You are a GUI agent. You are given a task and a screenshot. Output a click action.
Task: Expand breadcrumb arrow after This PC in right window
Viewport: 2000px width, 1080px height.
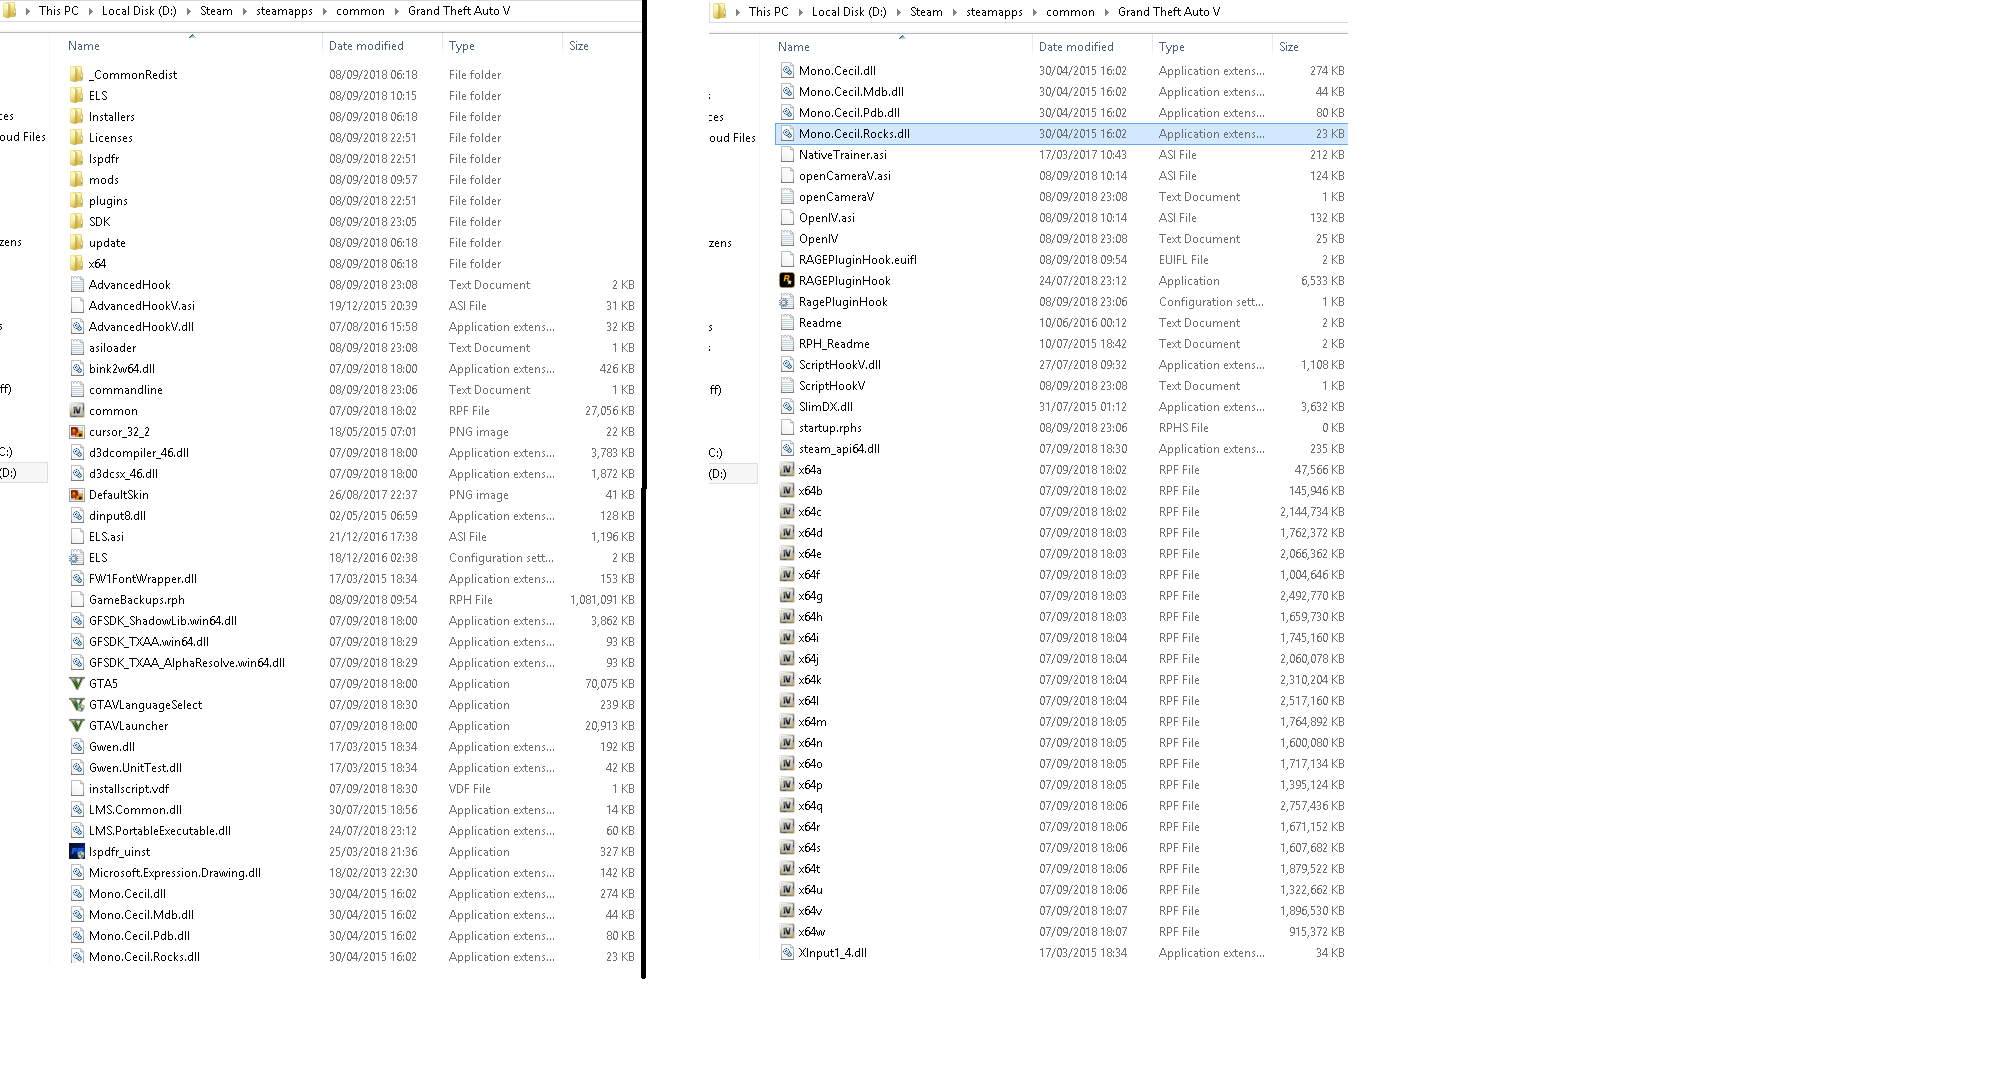click(800, 12)
